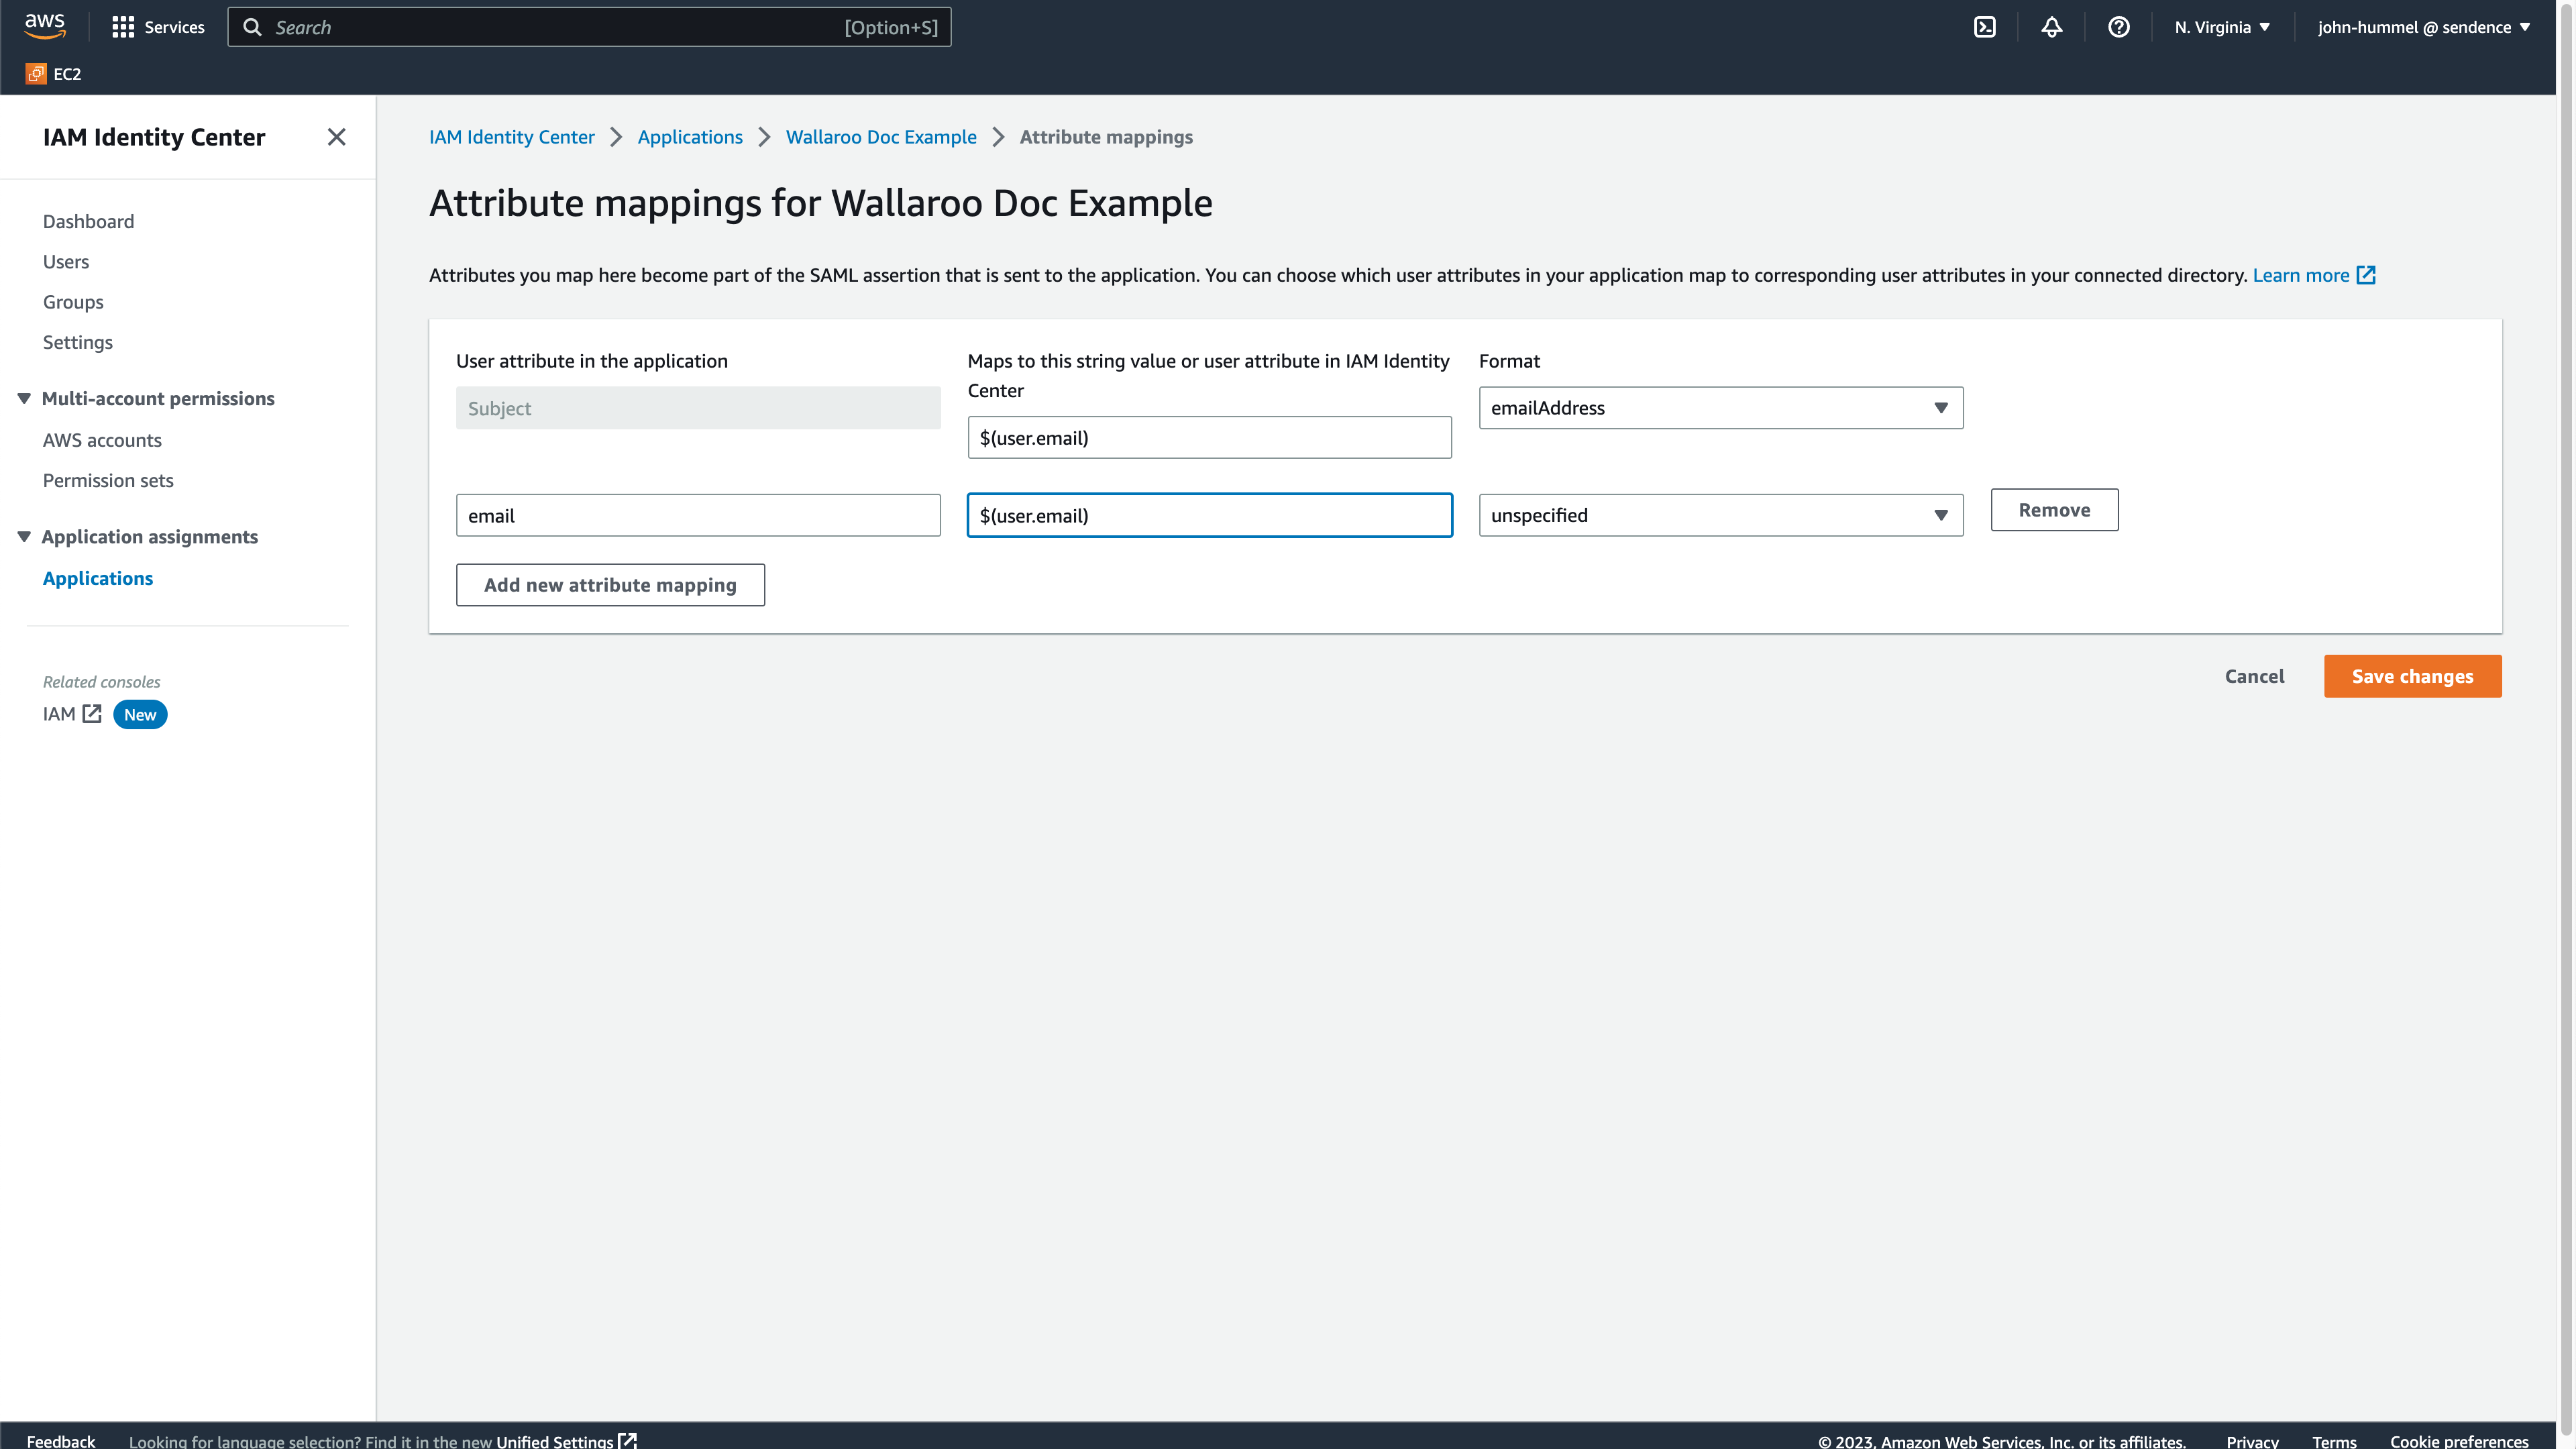2576x1449 pixels.
Task: Focus the email application attribute field
Action: [x=698, y=515]
